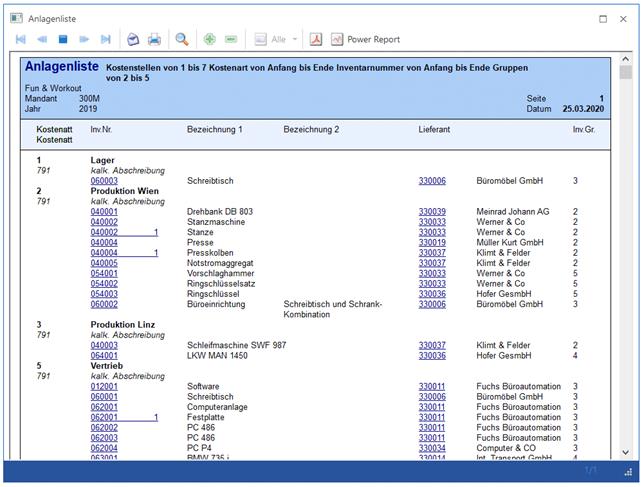Open inventory number 060003 link

pyautogui.click(x=104, y=181)
